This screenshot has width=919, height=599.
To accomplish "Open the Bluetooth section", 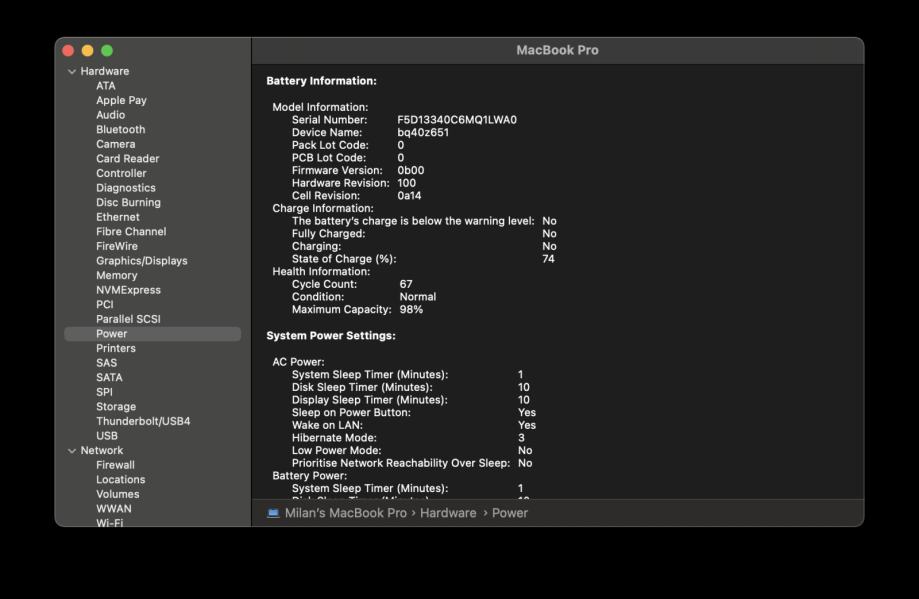I will pyautogui.click(x=120, y=130).
